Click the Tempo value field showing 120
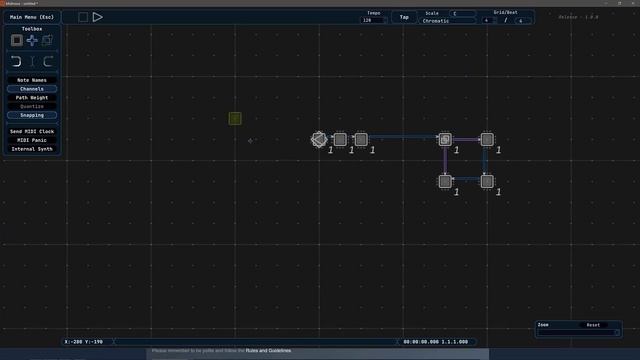 click(372, 20)
